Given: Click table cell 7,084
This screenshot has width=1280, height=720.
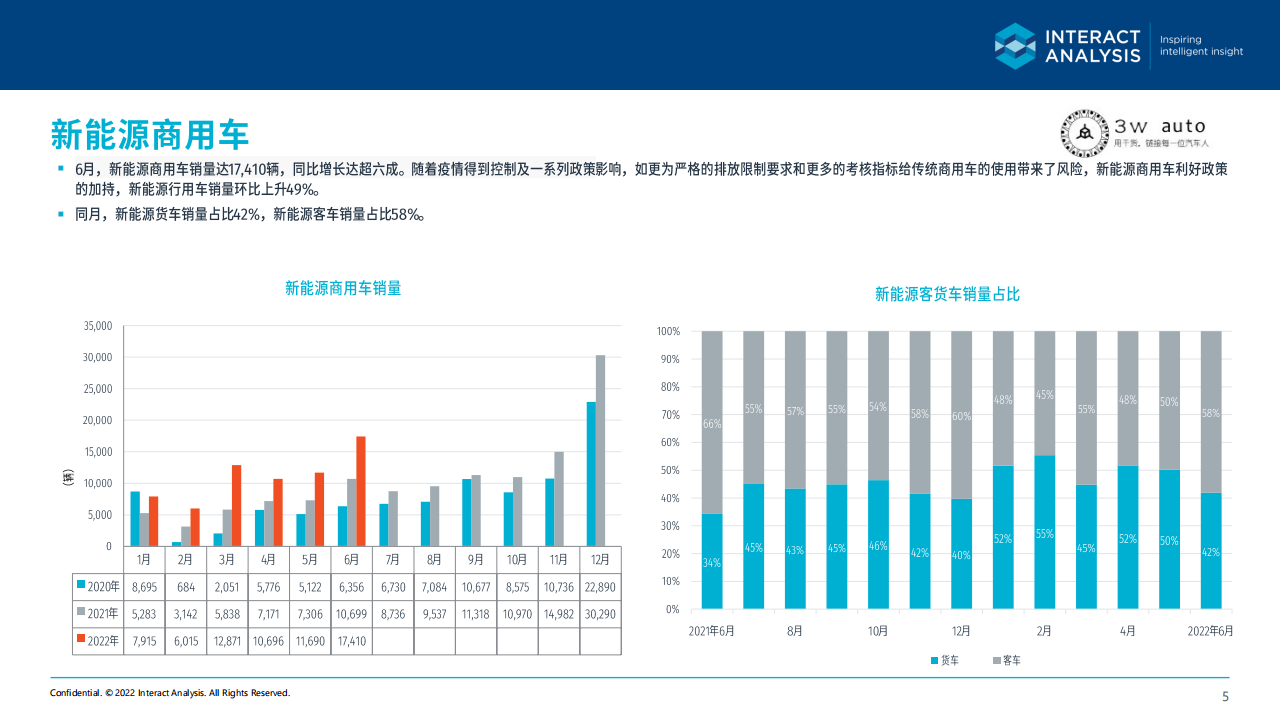Looking at the screenshot, I should pos(434,586).
